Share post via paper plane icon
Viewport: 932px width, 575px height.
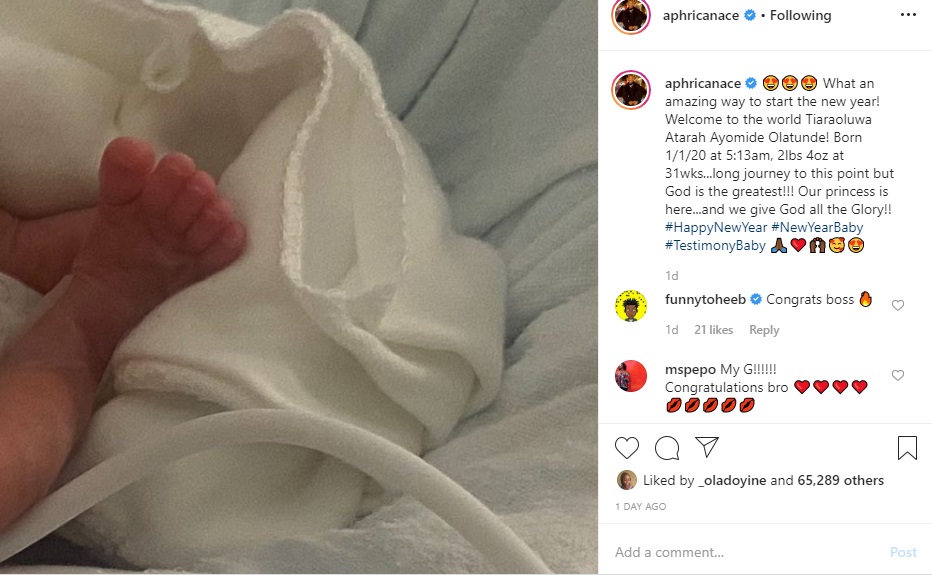707,447
